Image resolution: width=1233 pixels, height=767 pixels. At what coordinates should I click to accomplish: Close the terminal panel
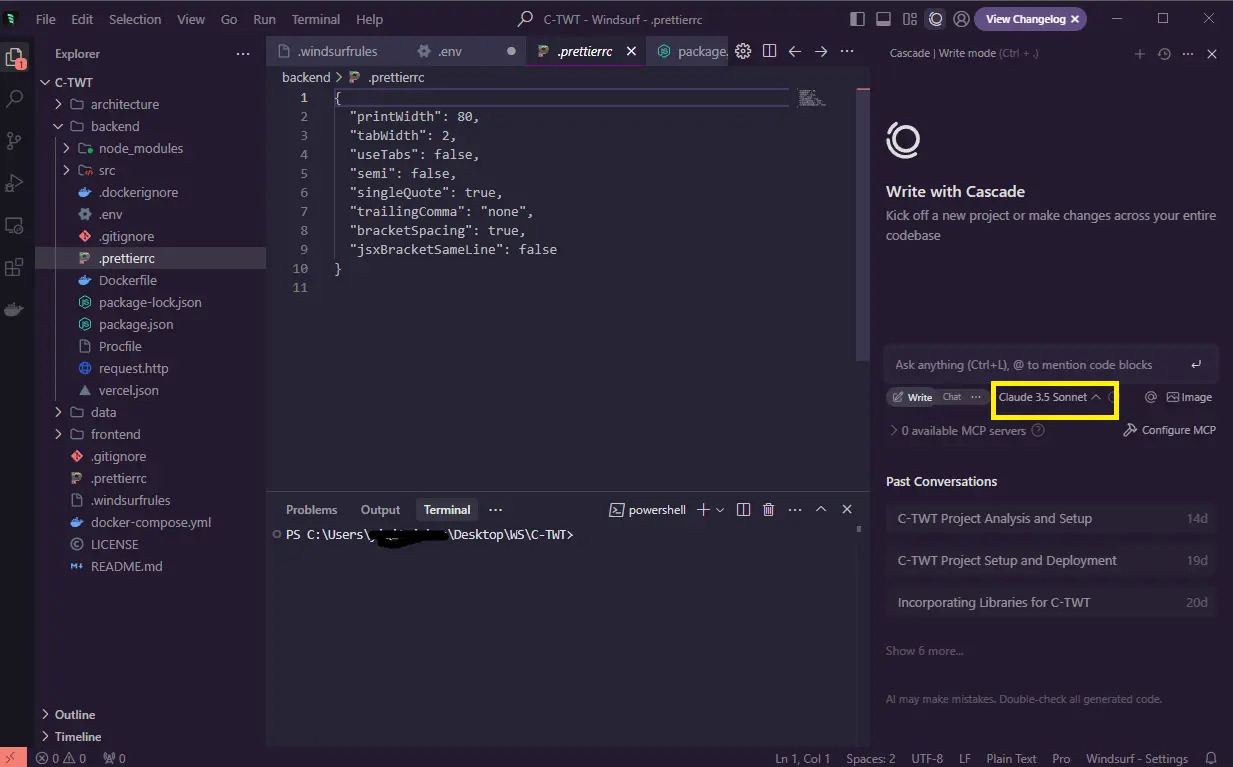coord(847,510)
